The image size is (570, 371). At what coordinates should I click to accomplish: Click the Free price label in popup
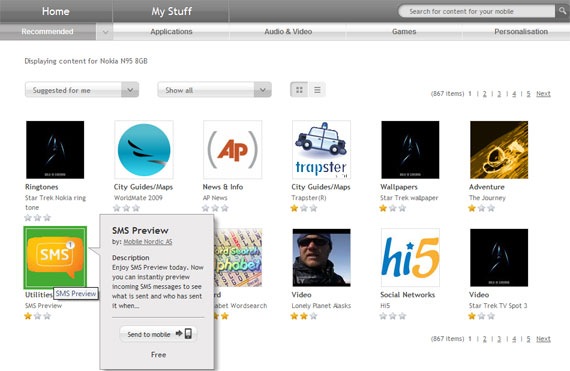(x=158, y=355)
